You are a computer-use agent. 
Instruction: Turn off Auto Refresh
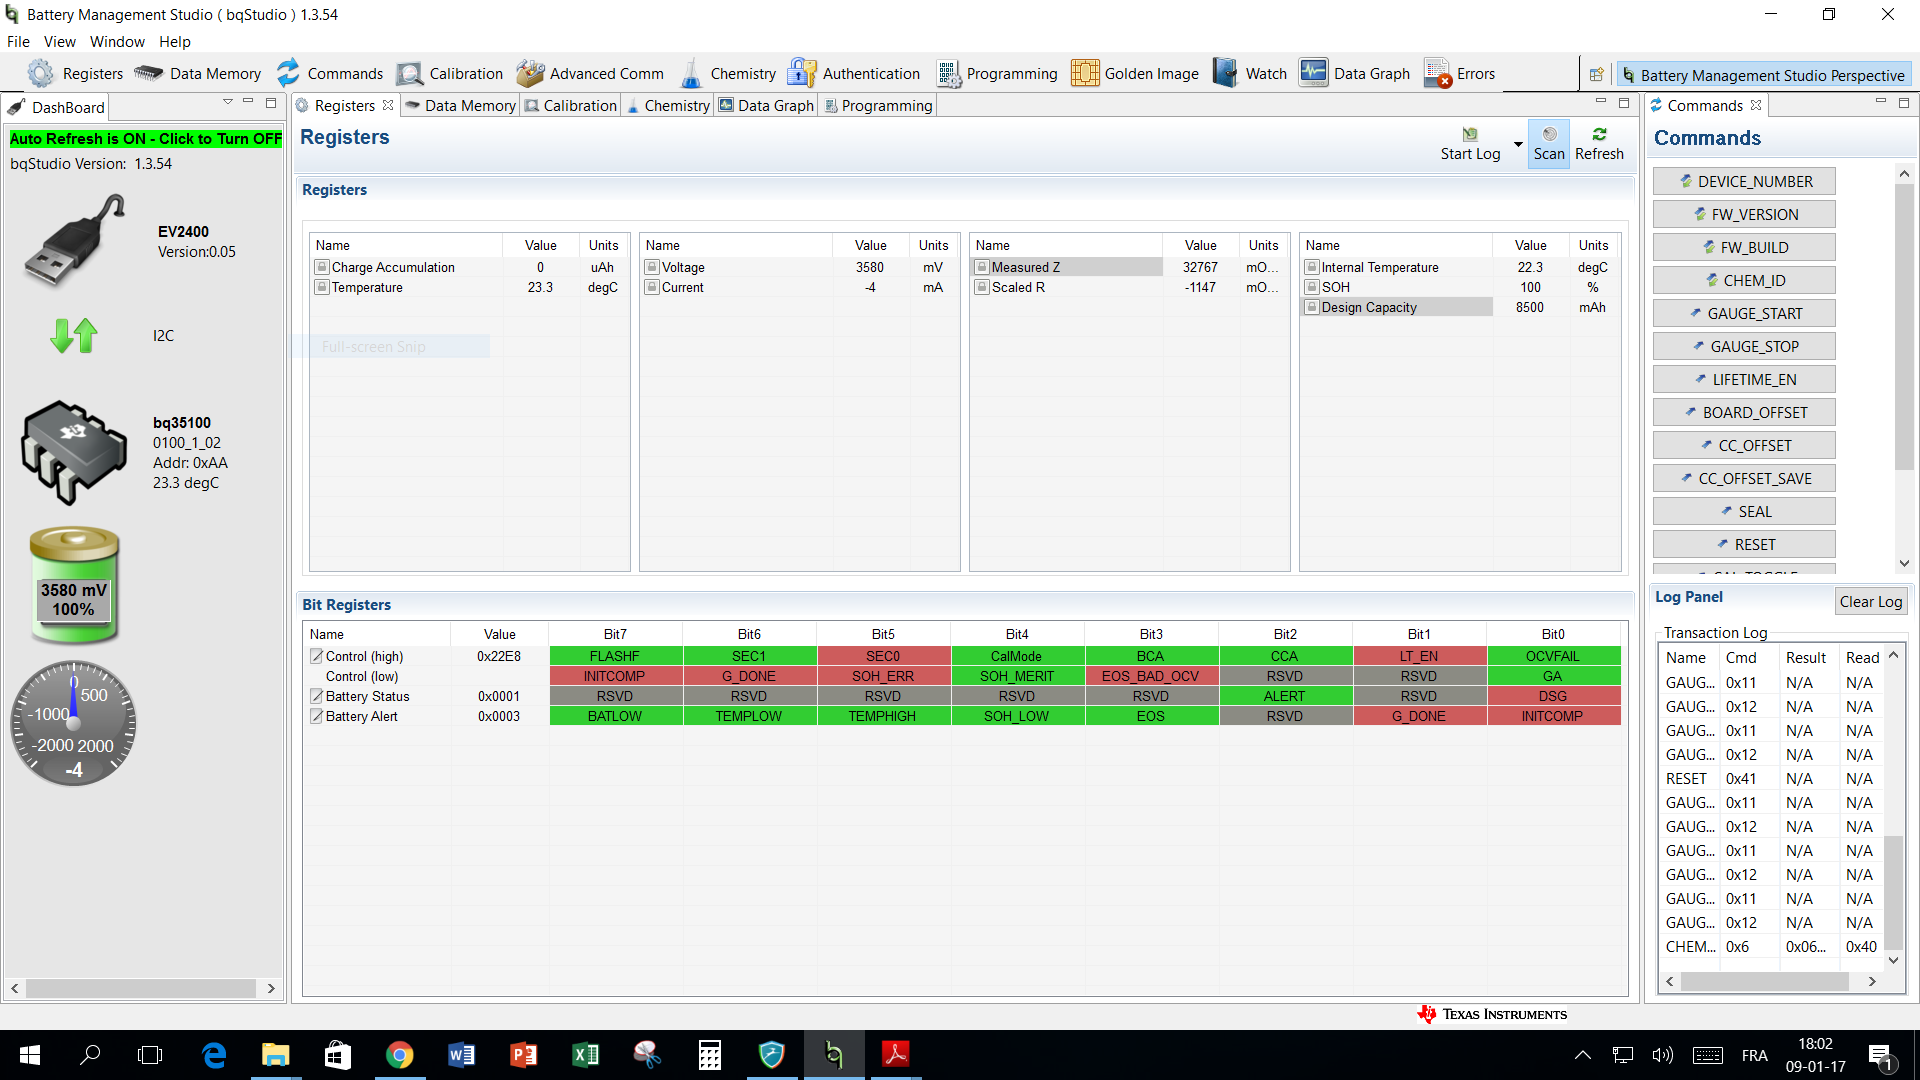146,139
